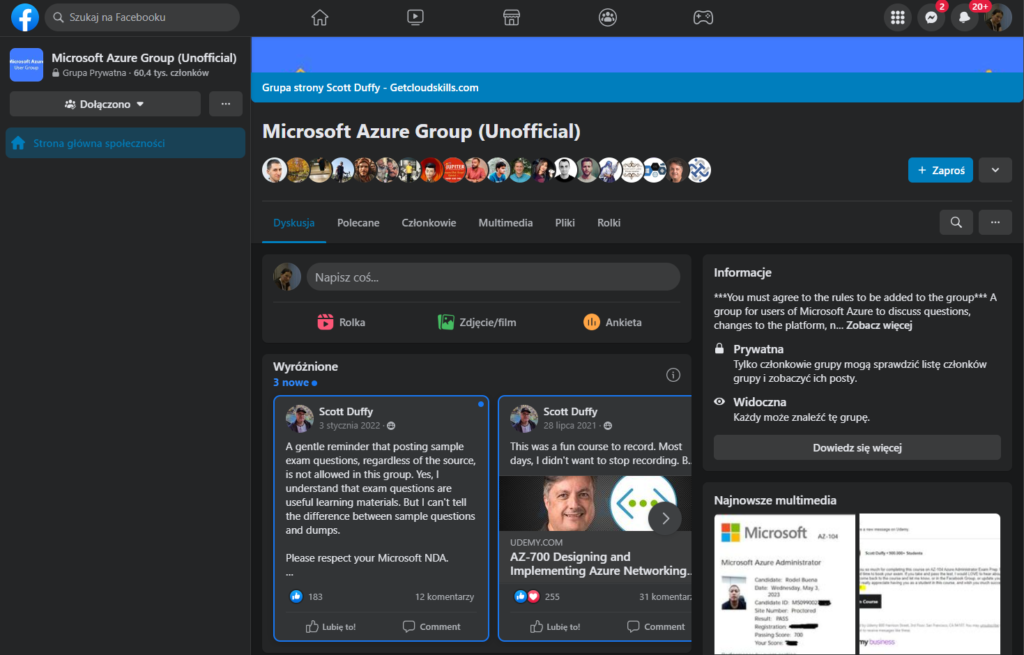Switch to the Dyskusja tab
Image resolution: width=1024 pixels, height=655 pixels.
[294, 223]
